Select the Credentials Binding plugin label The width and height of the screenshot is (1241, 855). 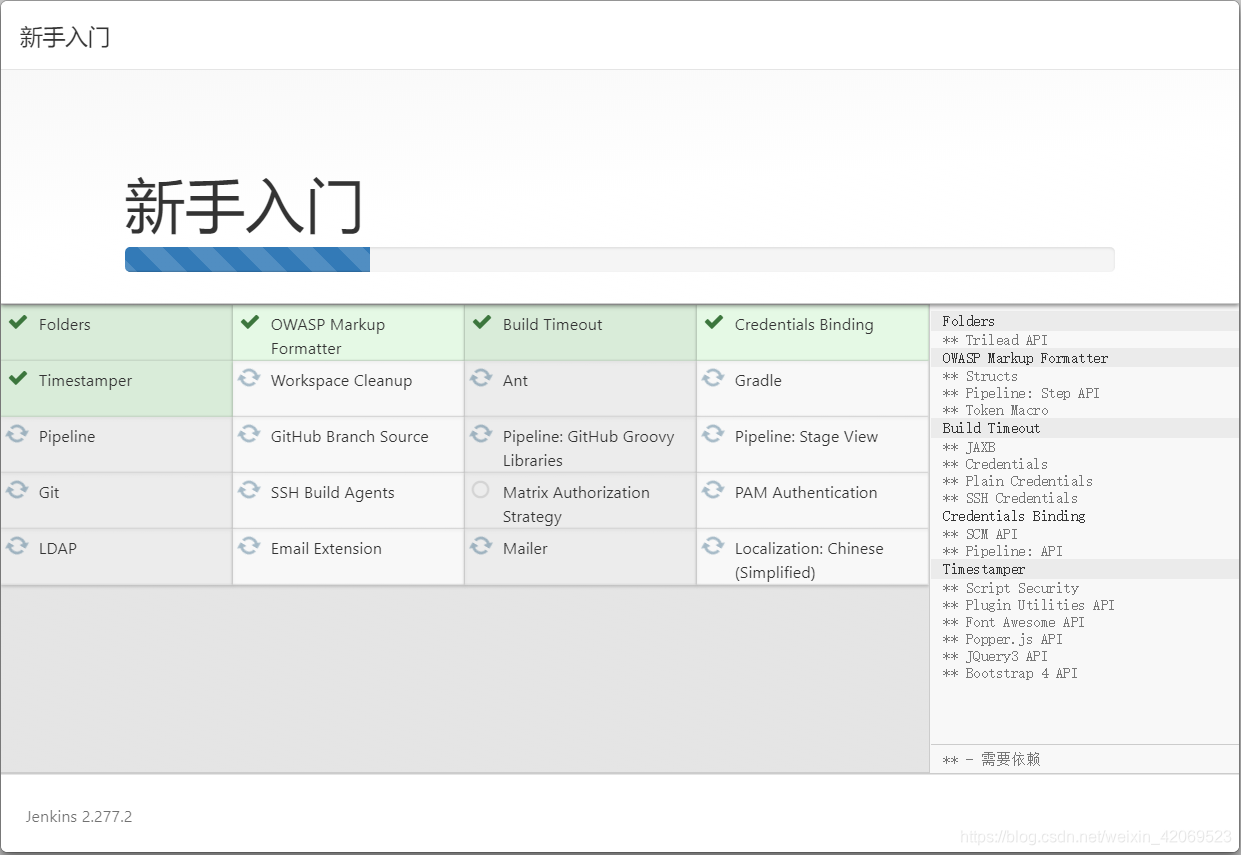[804, 325]
